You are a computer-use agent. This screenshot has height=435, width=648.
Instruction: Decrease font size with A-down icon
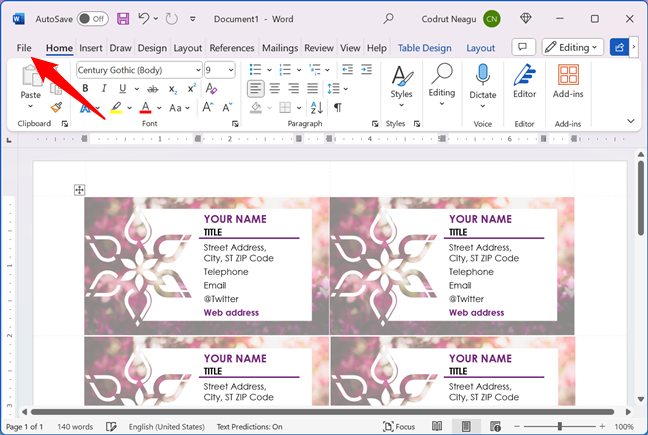(227, 107)
